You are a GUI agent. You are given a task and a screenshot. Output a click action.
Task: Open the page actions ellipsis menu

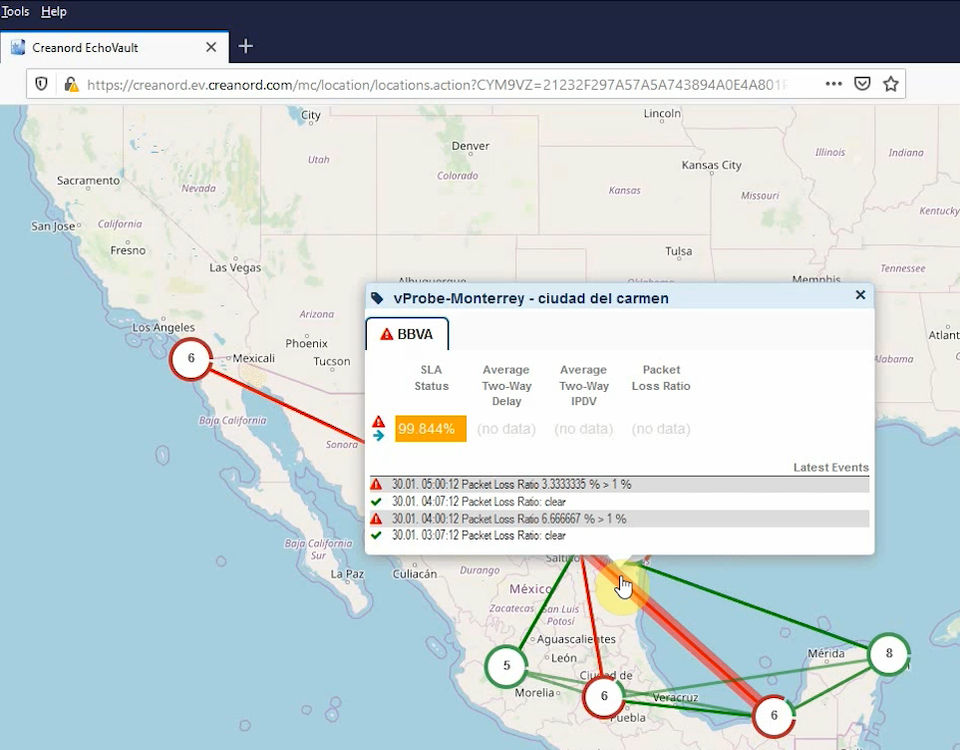833,84
